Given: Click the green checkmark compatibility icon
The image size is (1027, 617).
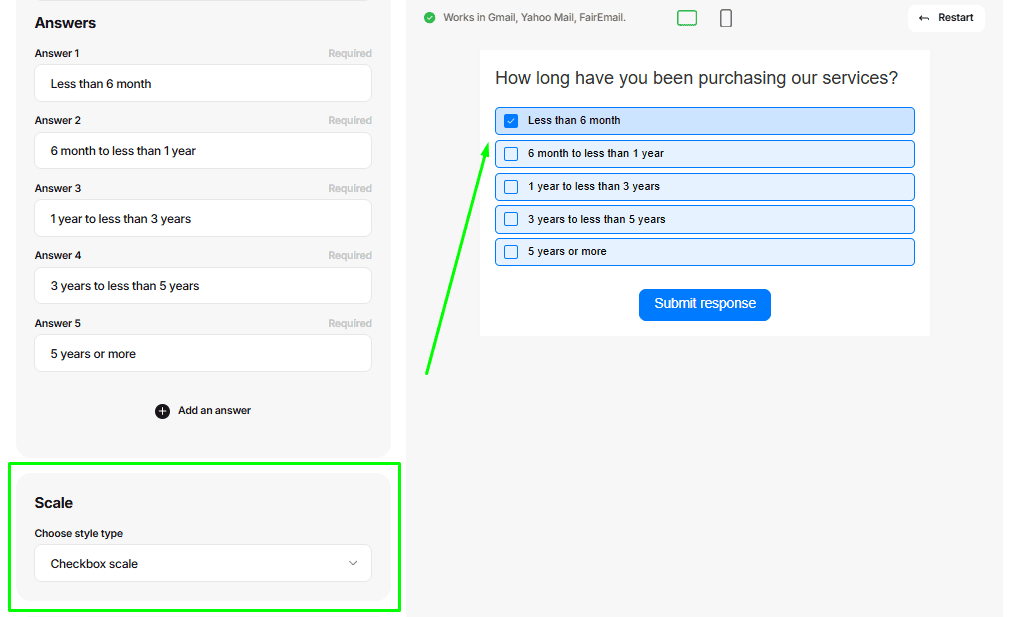Looking at the screenshot, I should point(429,17).
